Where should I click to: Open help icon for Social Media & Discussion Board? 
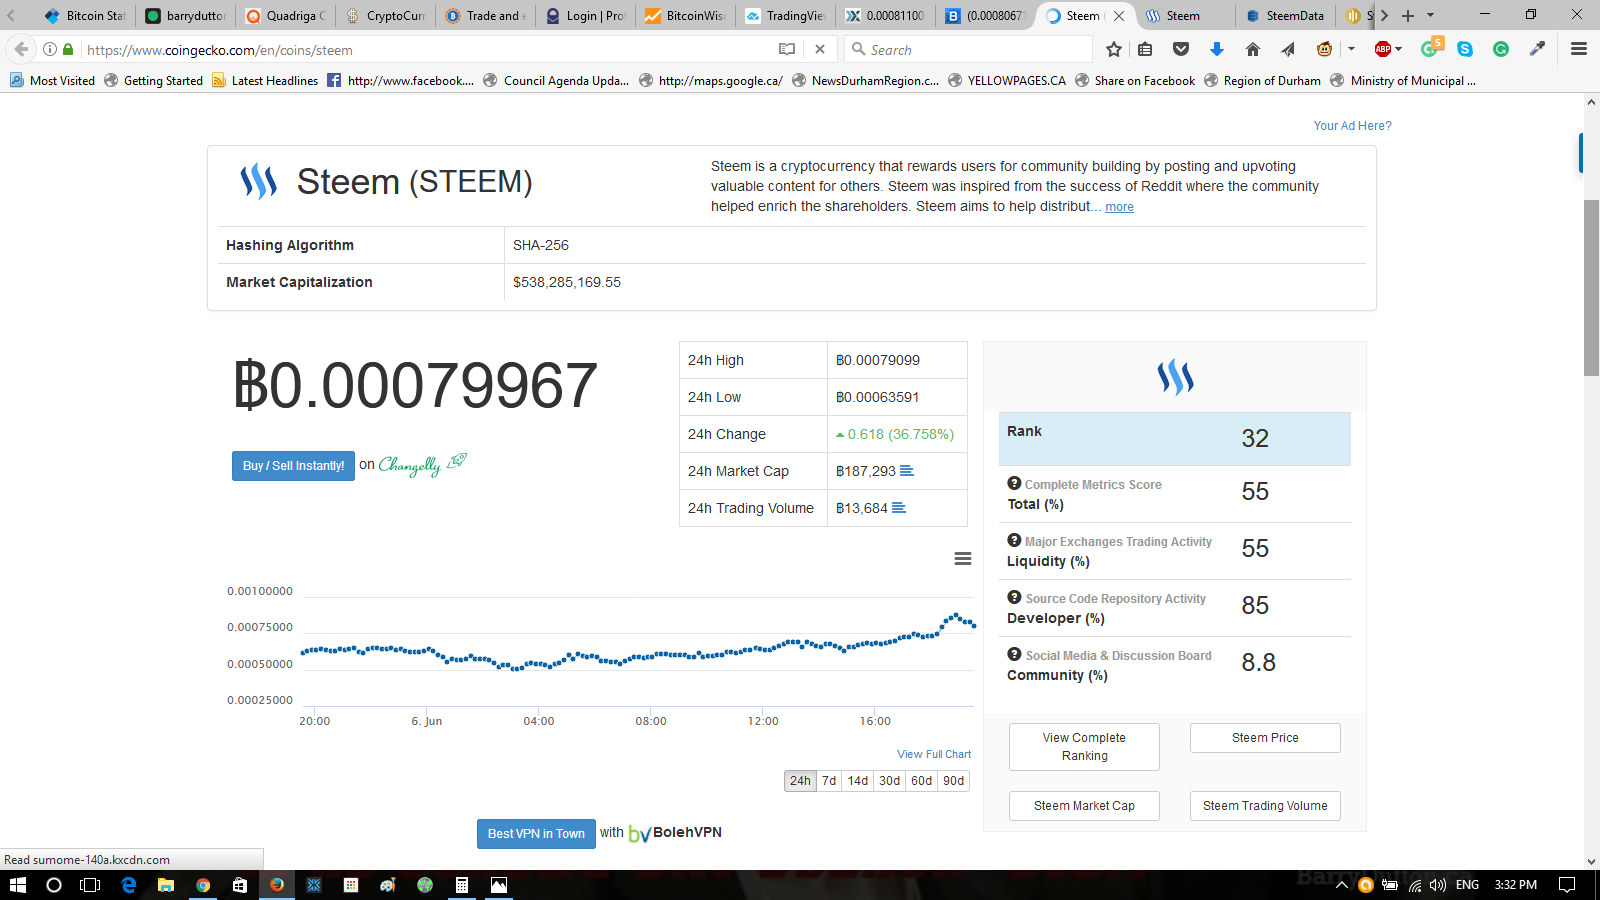click(x=1014, y=654)
